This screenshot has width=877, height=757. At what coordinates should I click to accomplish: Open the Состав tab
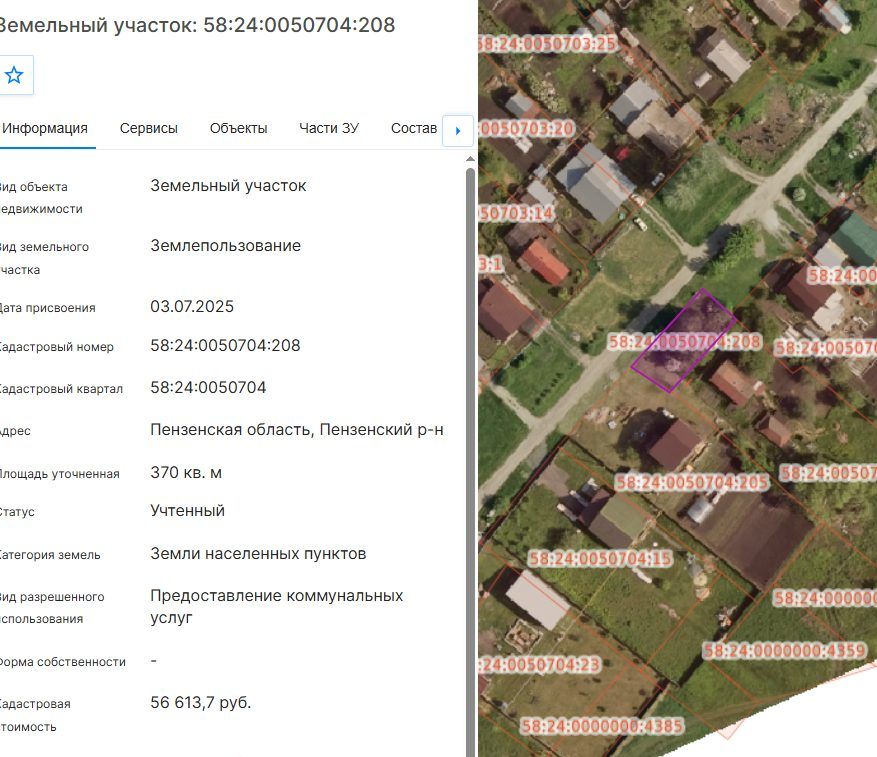coord(414,128)
